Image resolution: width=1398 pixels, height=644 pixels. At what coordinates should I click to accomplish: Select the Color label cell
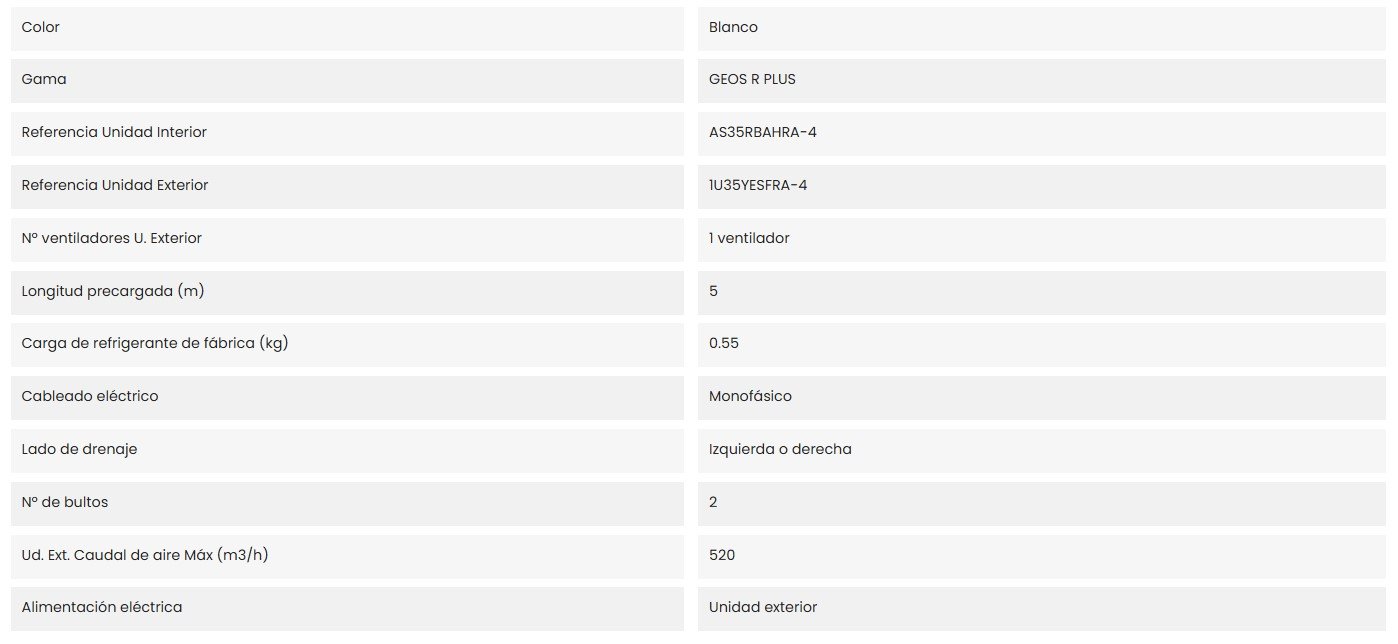(347, 28)
